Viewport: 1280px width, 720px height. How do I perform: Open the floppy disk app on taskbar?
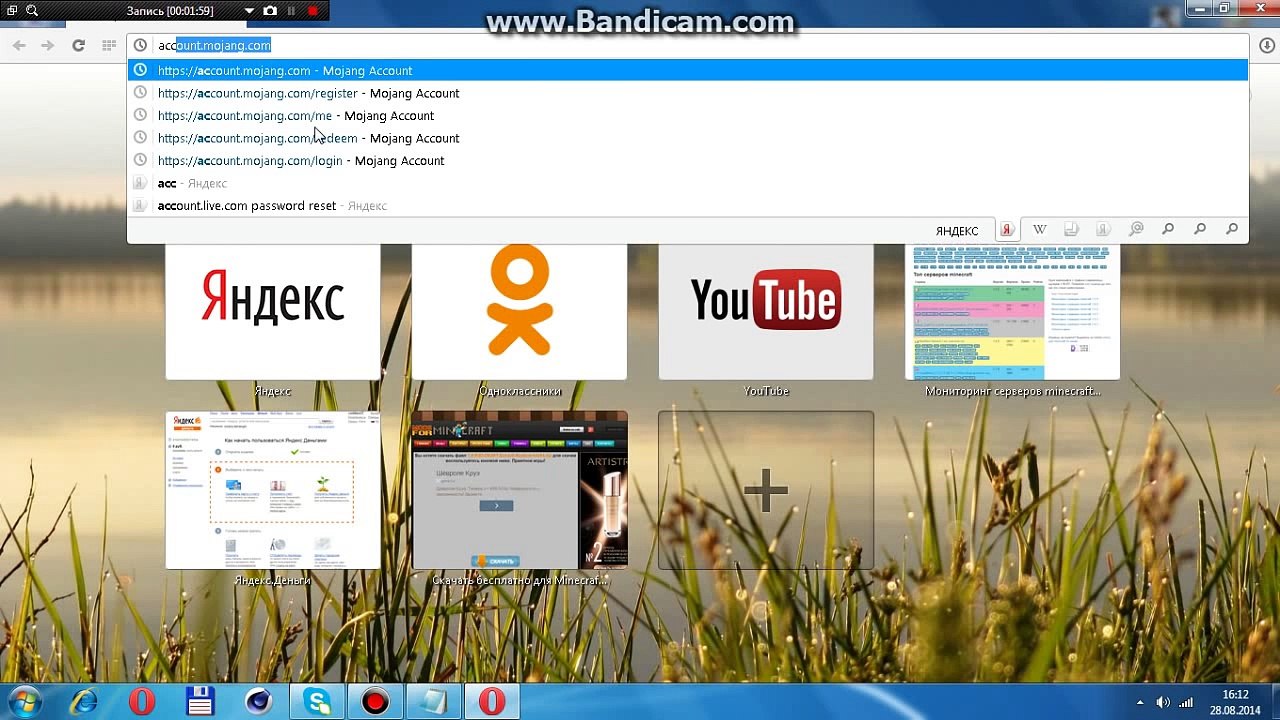point(200,702)
